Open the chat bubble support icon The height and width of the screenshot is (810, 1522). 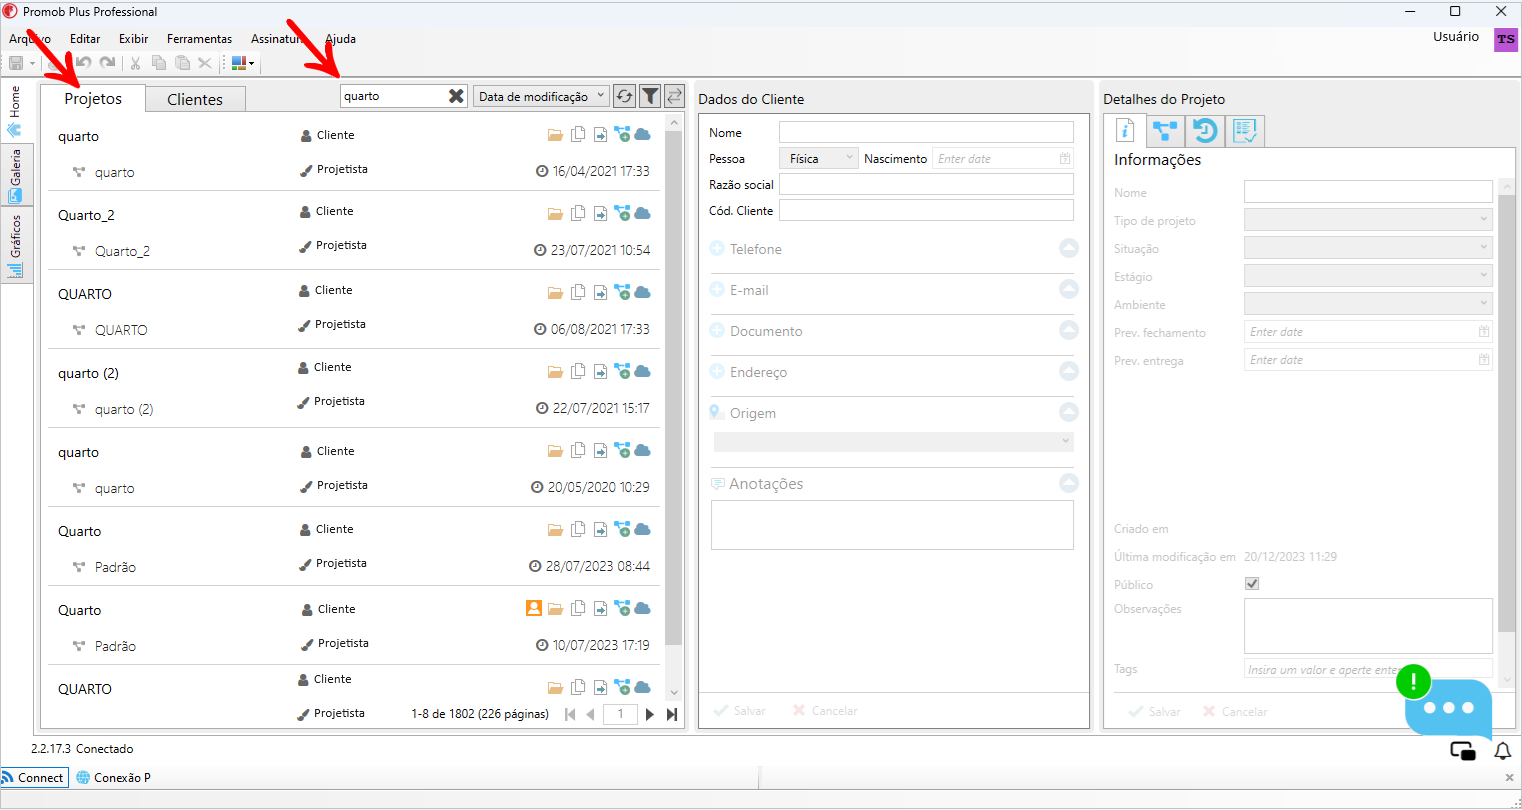click(1447, 708)
